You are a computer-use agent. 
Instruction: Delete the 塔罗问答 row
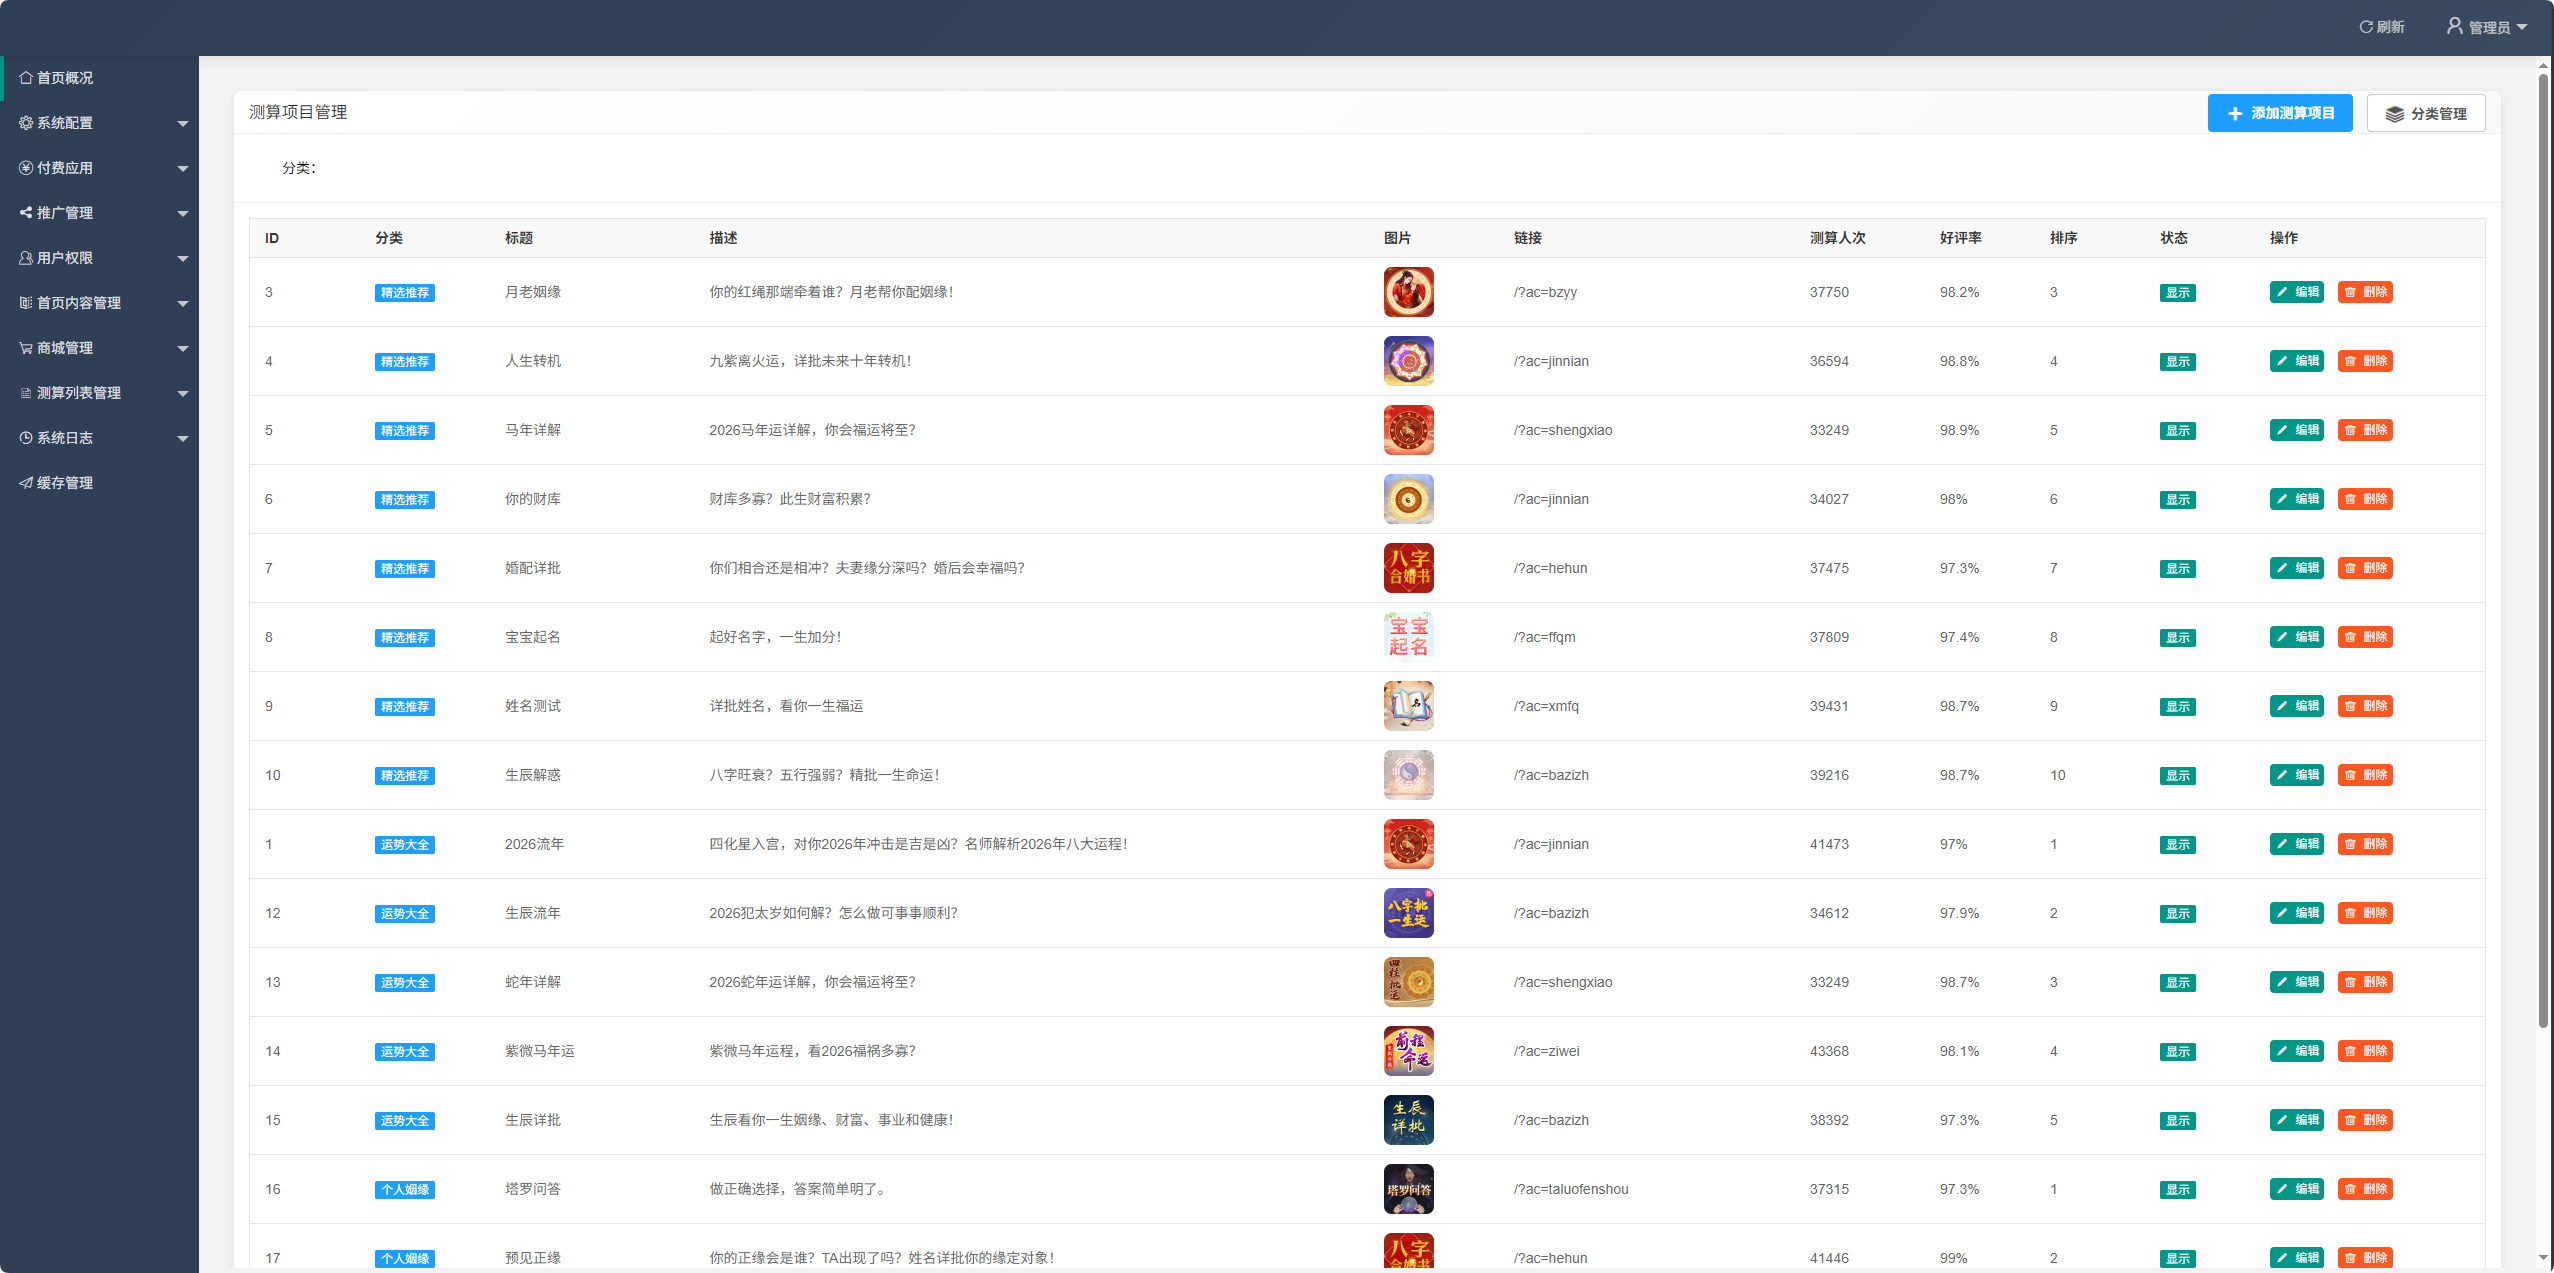tap(2365, 1189)
